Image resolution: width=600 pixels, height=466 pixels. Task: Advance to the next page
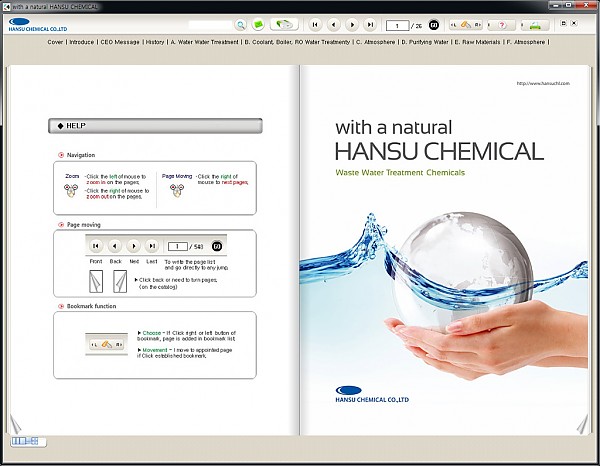point(352,24)
